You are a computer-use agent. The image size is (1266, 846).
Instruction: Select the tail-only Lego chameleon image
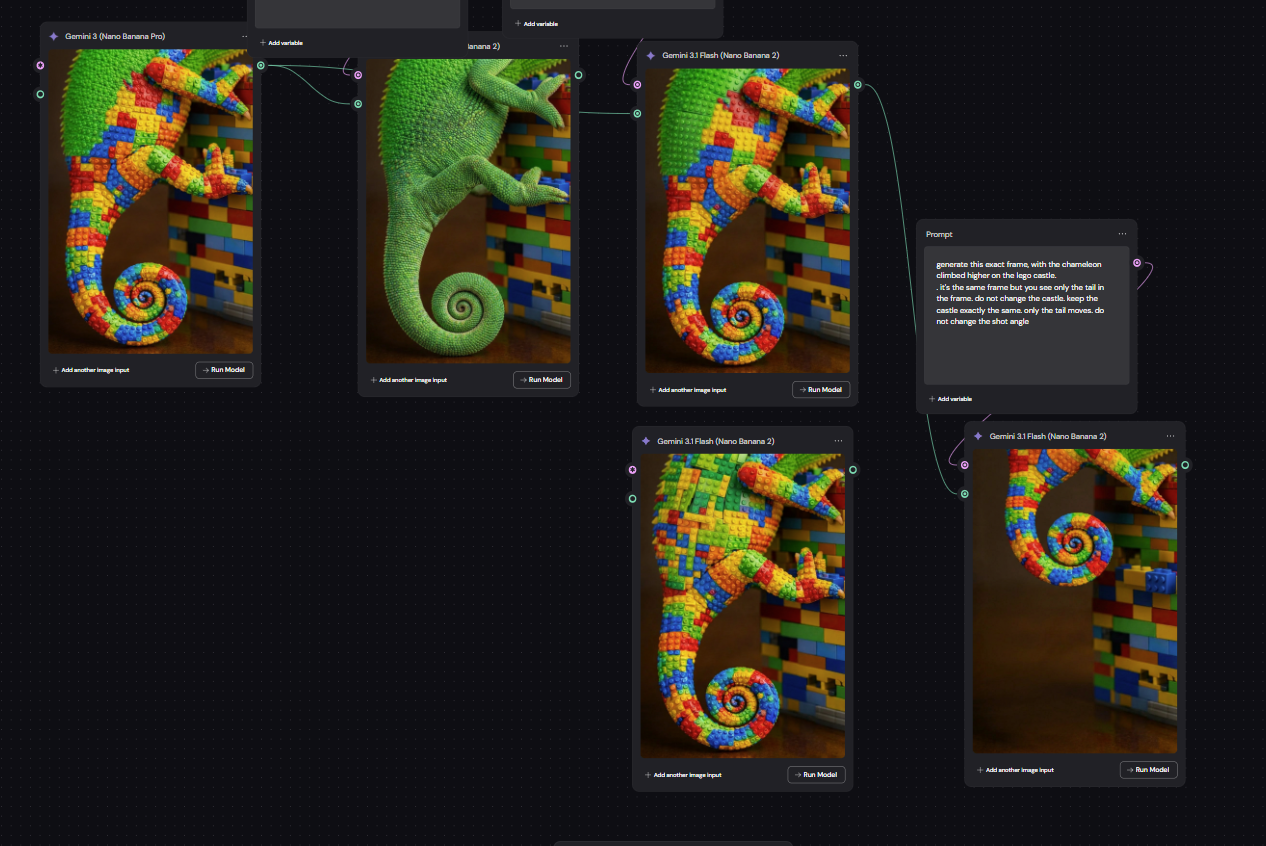1075,601
